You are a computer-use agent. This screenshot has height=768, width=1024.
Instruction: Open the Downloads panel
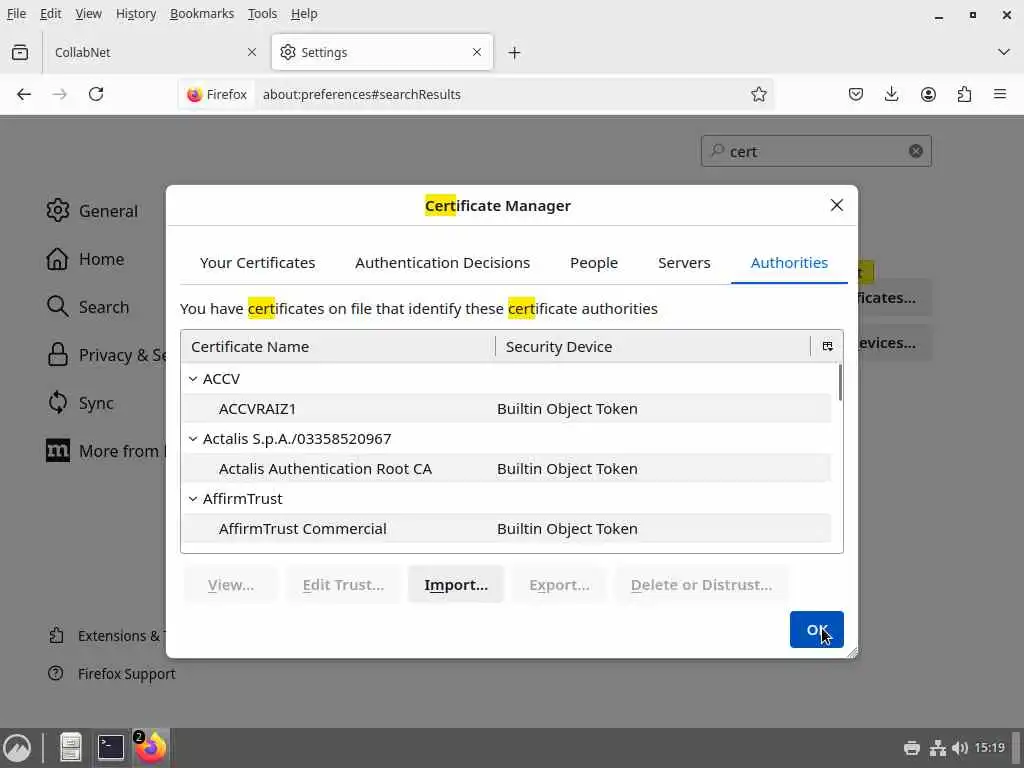tap(891, 94)
